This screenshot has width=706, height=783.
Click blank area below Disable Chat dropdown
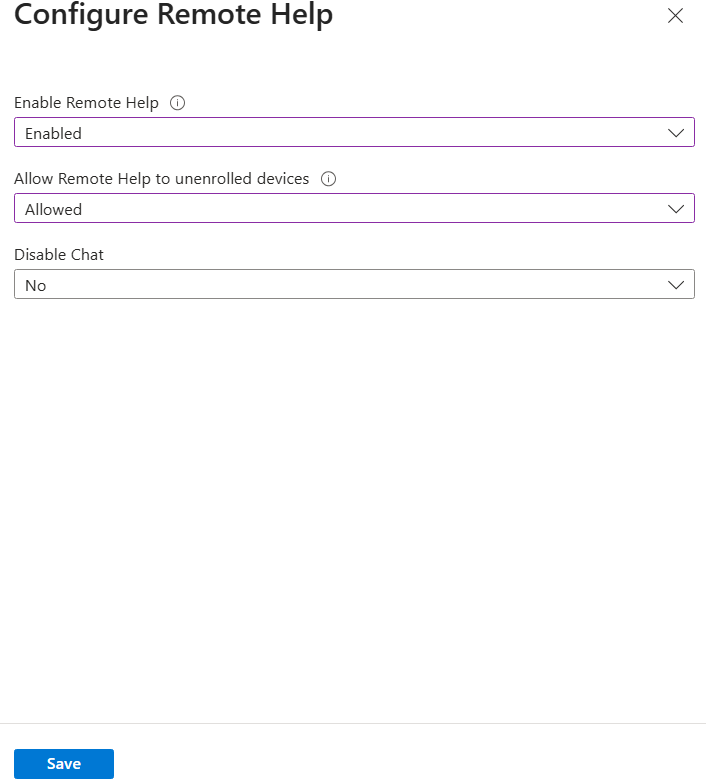click(353, 499)
